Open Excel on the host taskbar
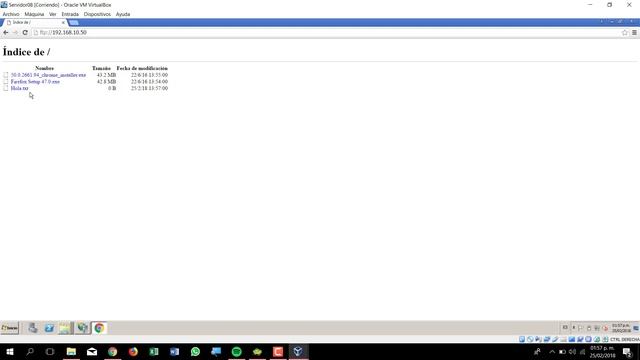The width and height of the screenshot is (640, 360). [154, 352]
